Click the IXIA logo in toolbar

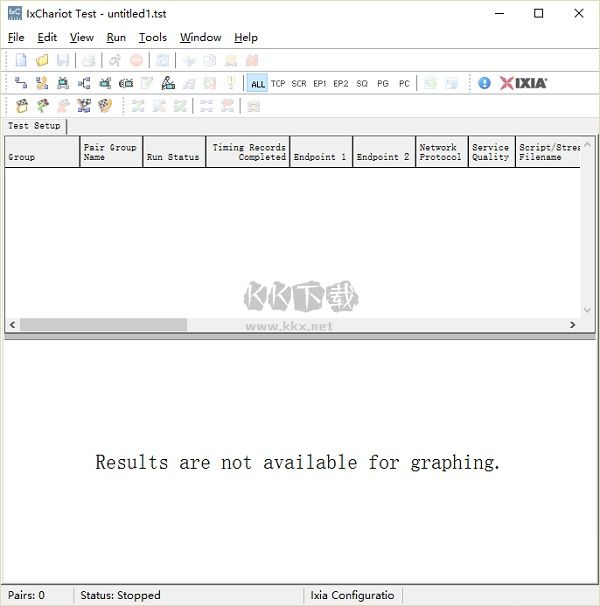pyautogui.click(x=523, y=83)
